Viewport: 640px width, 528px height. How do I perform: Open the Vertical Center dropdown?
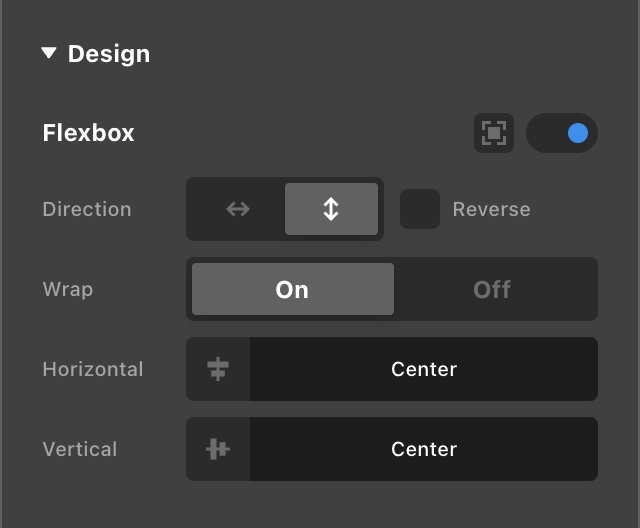(424, 449)
